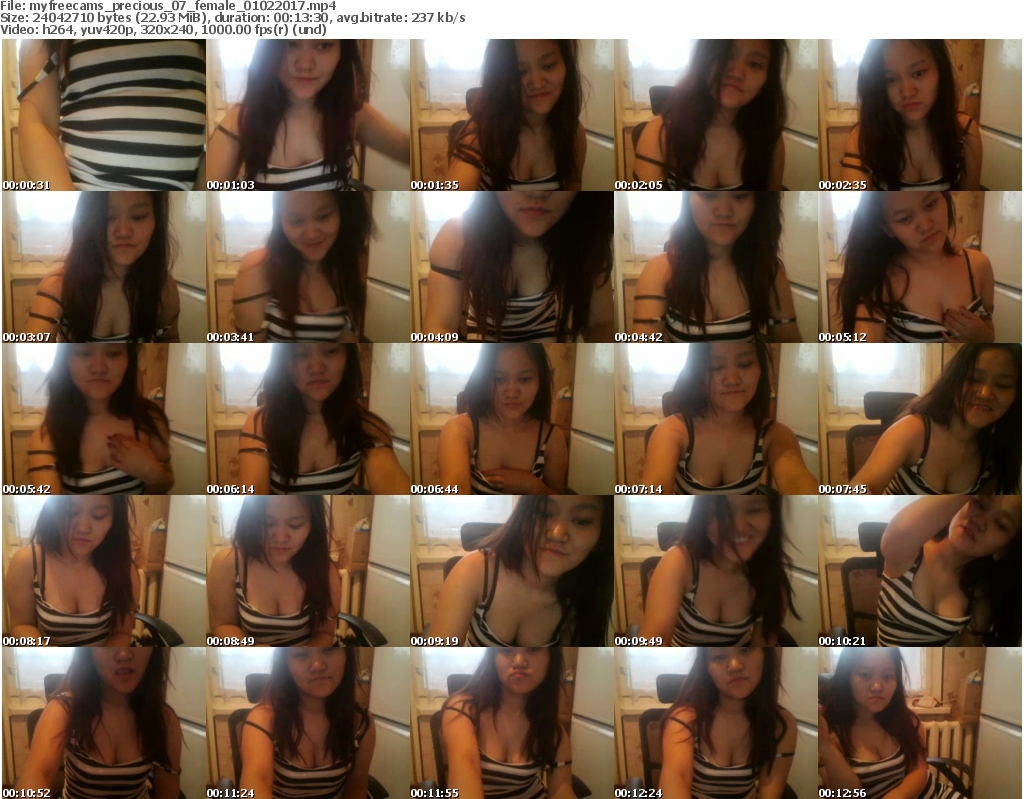Choose the thumbnail stamped 00:08:17
Viewport: 1024px width, 799px height.
point(104,571)
